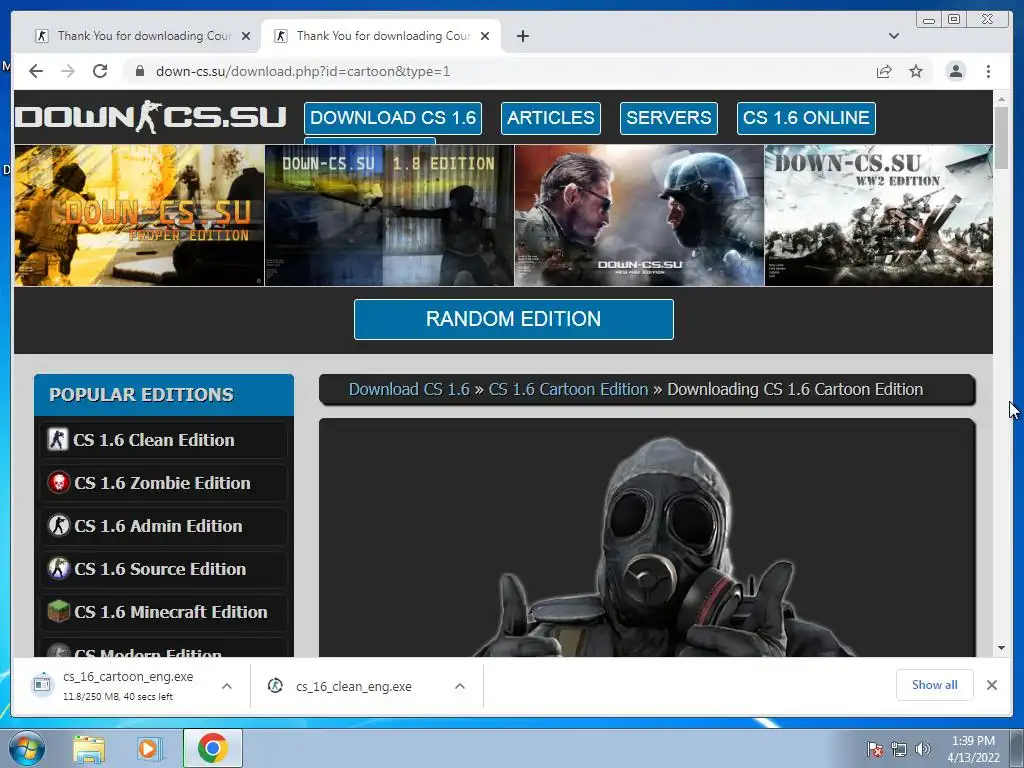View site security padlock info
The height and width of the screenshot is (768, 1024).
139,71
